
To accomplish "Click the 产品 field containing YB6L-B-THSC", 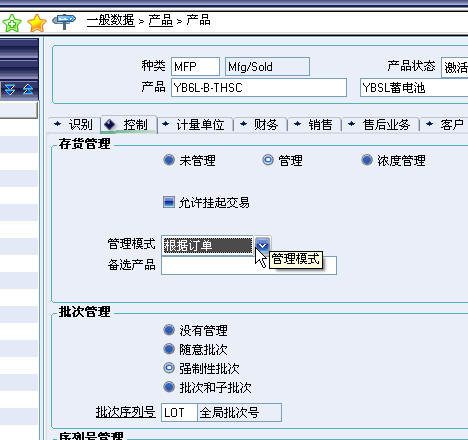I will point(259,88).
